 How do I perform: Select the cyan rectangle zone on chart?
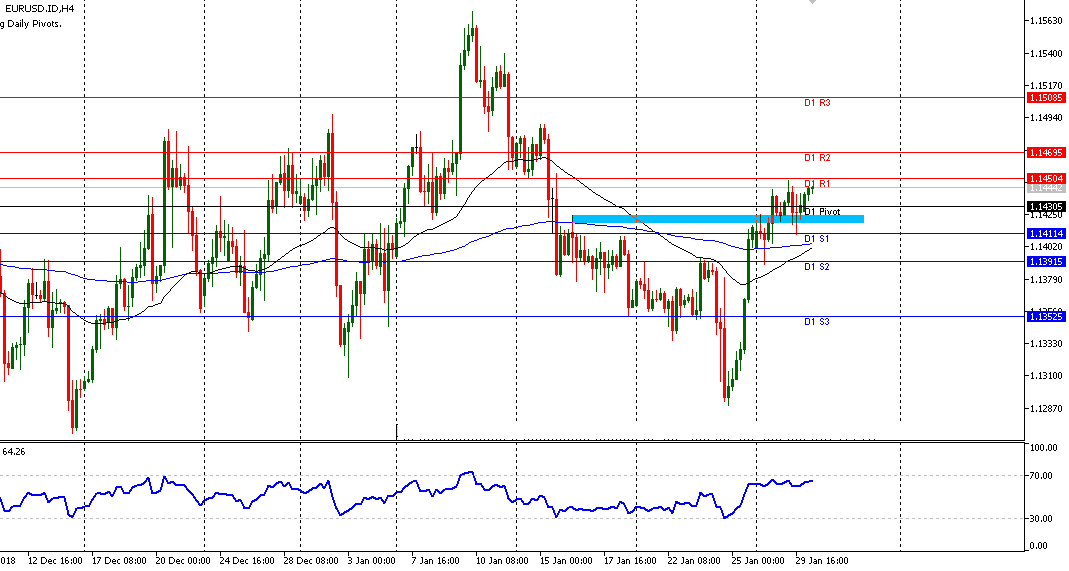(x=718, y=219)
